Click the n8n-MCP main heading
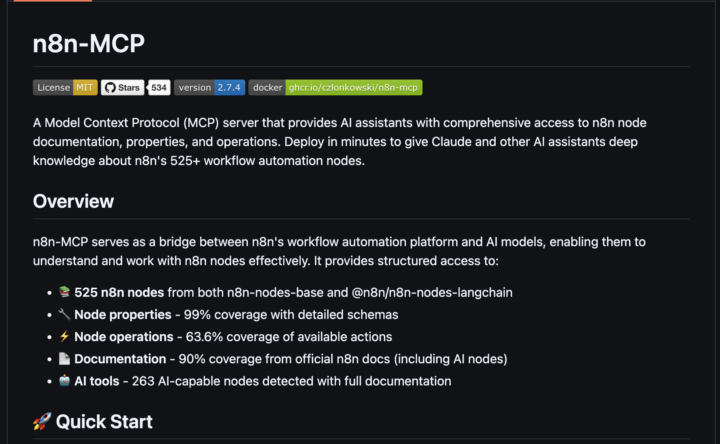Image resolution: width=720 pixels, height=444 pixels. point(89,46)
